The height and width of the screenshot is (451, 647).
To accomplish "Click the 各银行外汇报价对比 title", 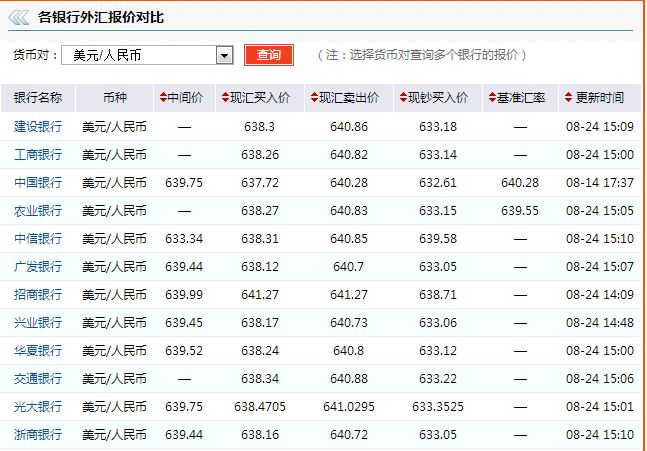I will (x=101, y=18).
